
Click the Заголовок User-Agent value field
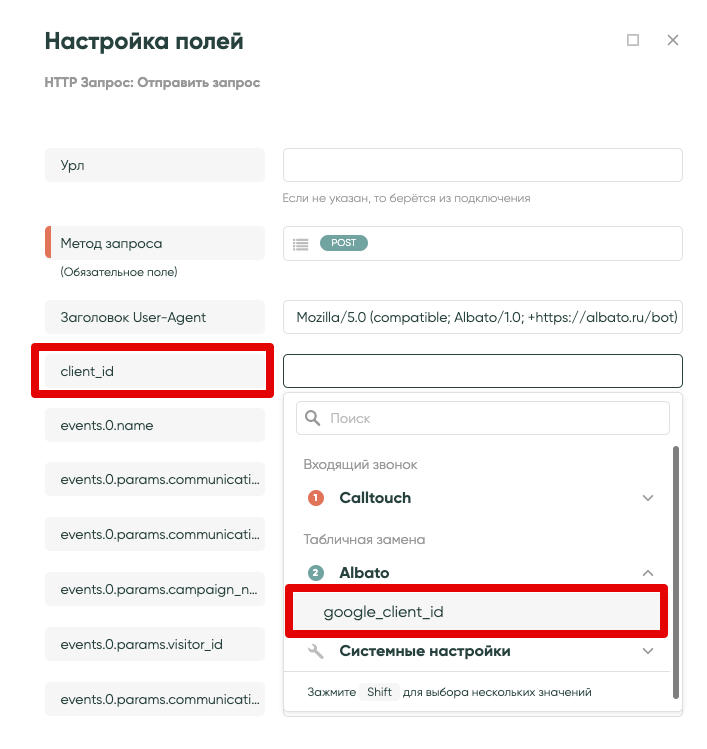(x=482, y=318)
